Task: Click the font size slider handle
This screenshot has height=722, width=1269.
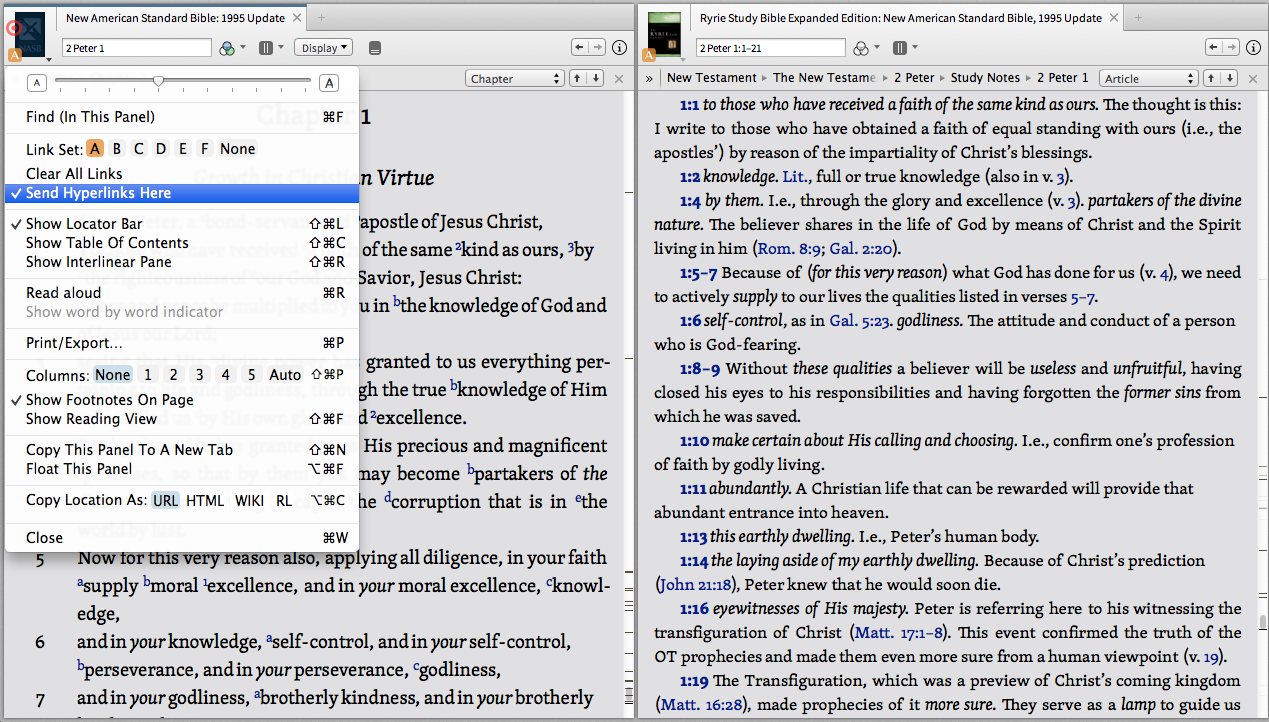Action: 158,82
